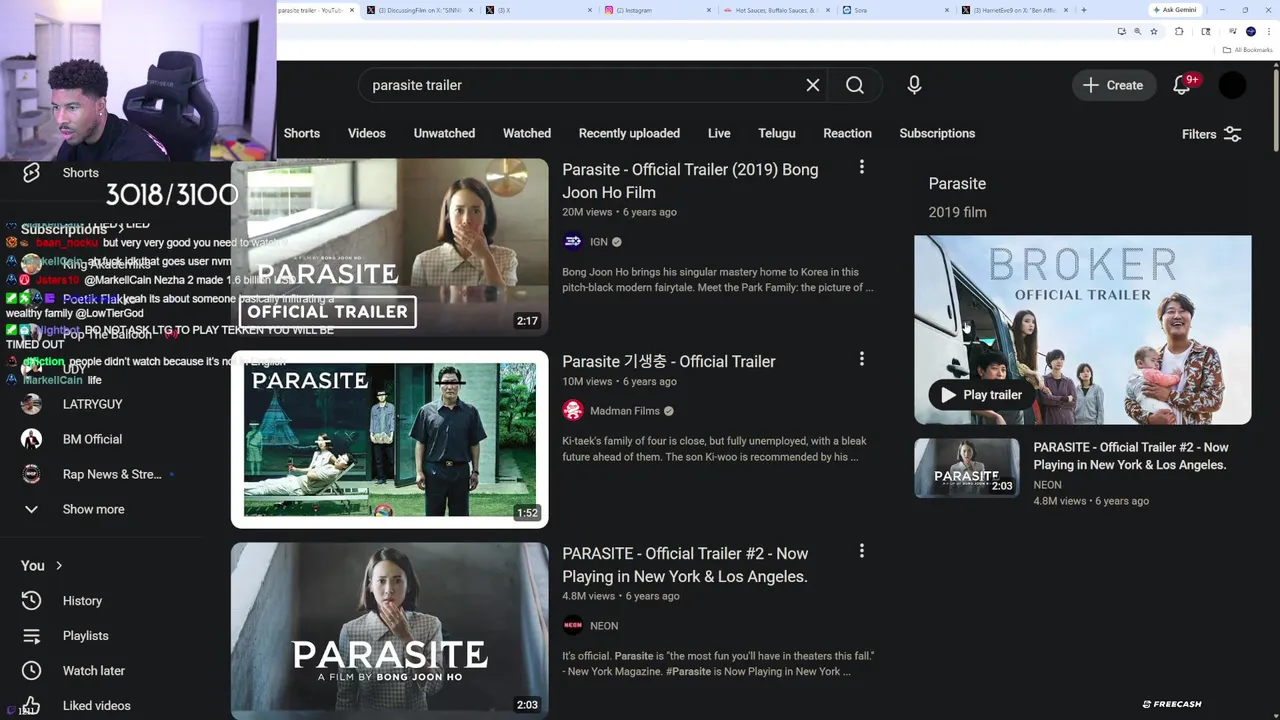The image size is (1280, 720).
Task: Open the Madman Films channel name link
Action: pos(625,411)
